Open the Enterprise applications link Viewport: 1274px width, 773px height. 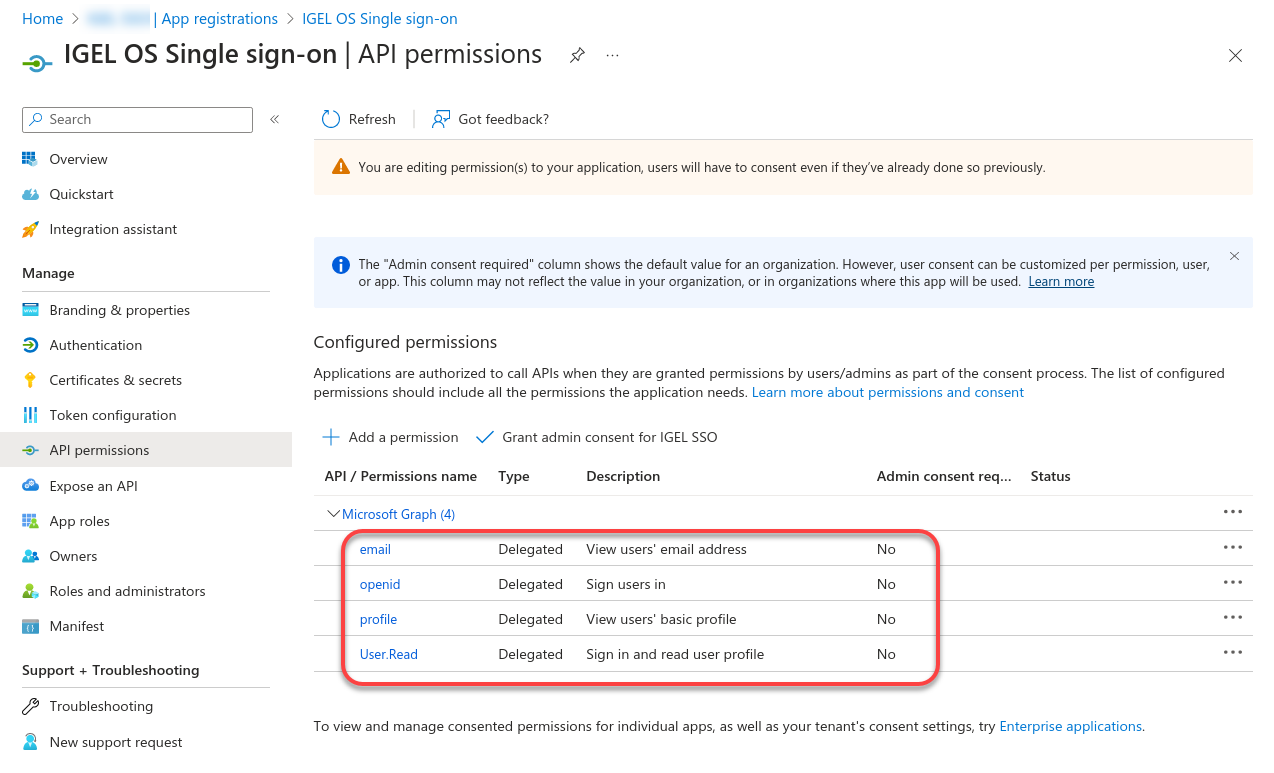coord(1070,726)
